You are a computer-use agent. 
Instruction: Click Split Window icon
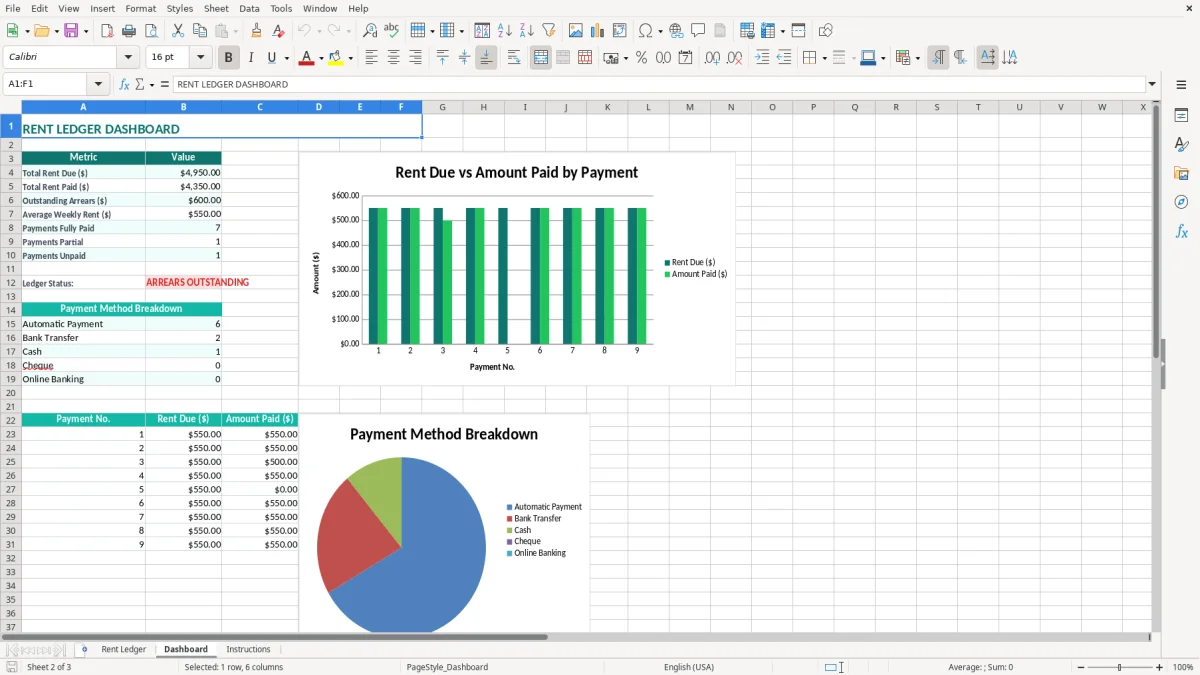tap(799, 31)
